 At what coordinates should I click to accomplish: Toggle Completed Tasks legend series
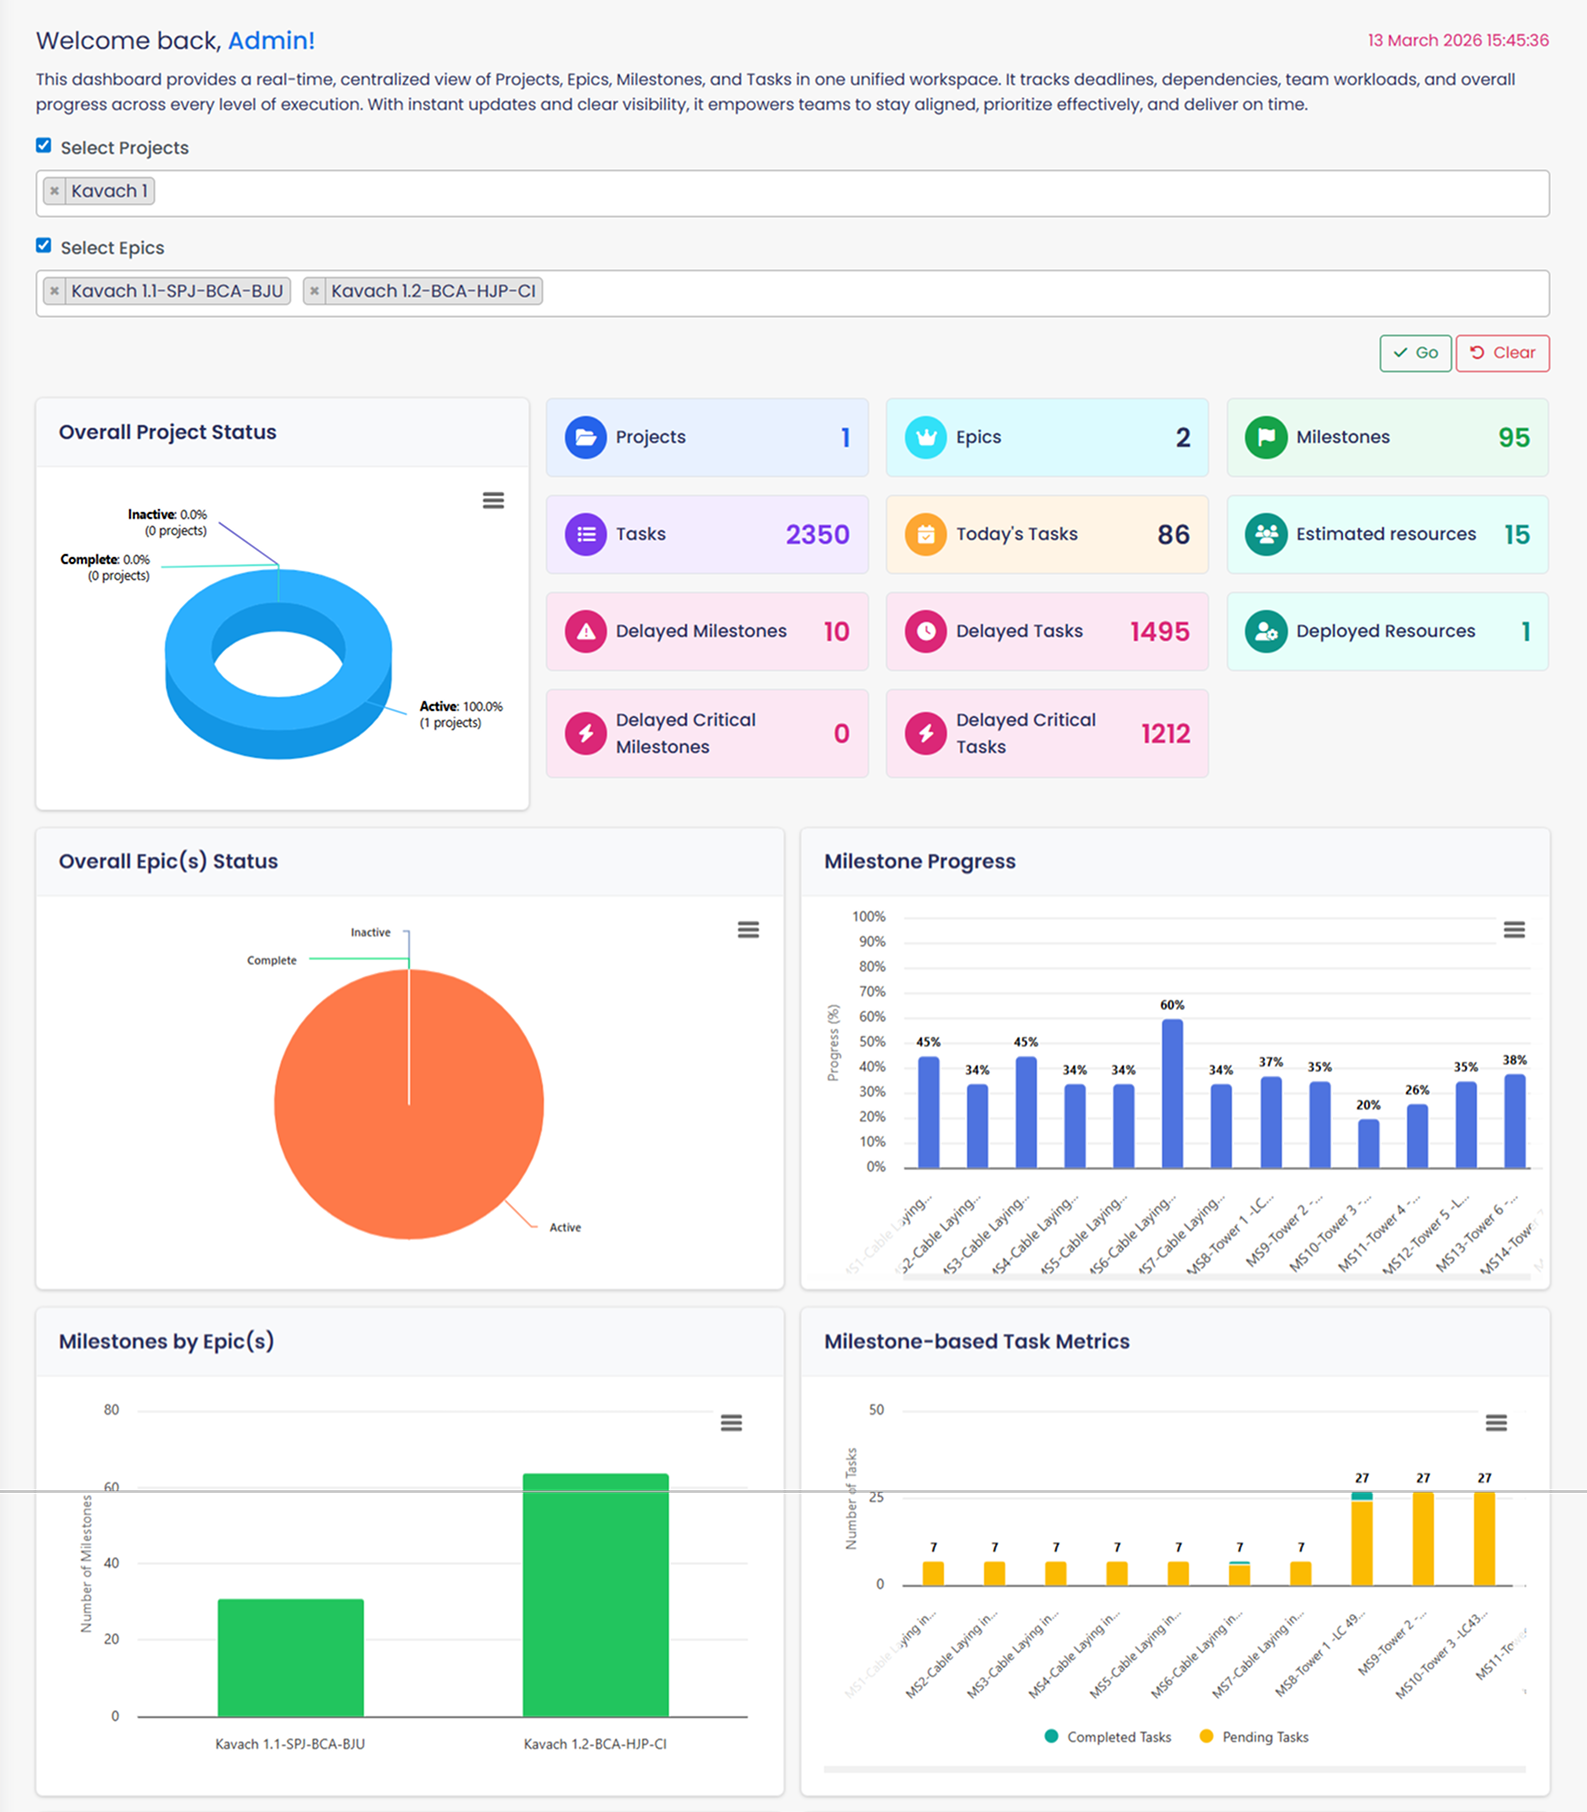tap(1107, 1737)
